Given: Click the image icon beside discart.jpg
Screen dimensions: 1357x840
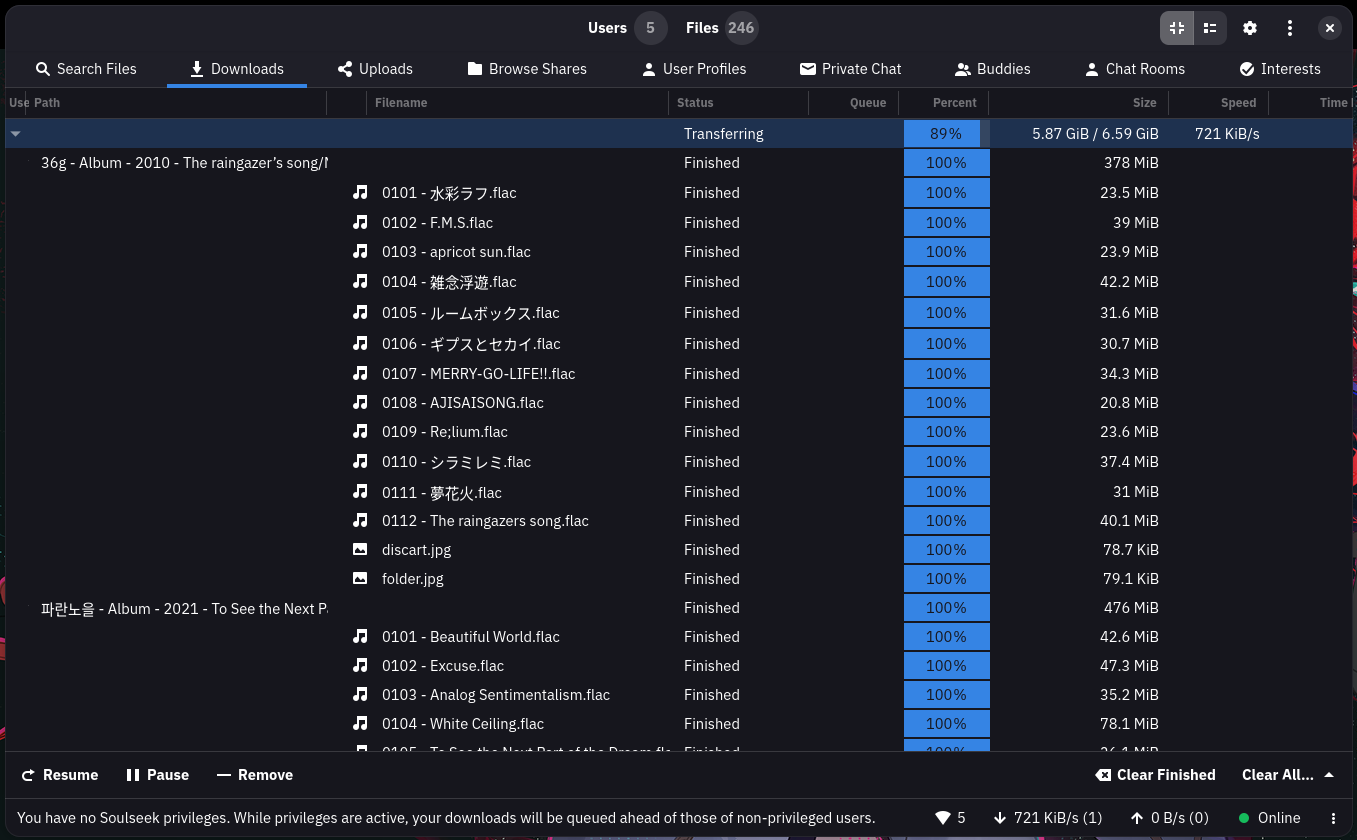Looking at the screenshot, I should (x=360, y=549).
